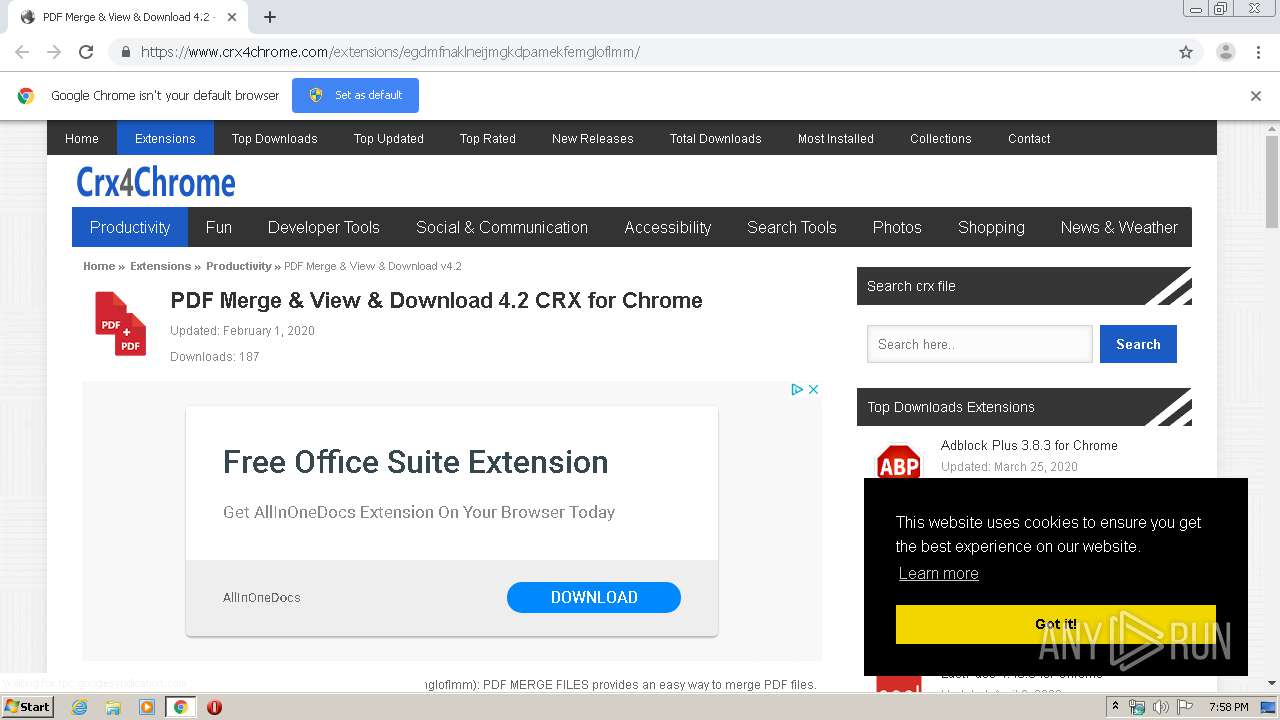Open Total Downloads menu item
Image resolution: width=1280 pixels, height=720 pixels.
[x=716, y=139]
